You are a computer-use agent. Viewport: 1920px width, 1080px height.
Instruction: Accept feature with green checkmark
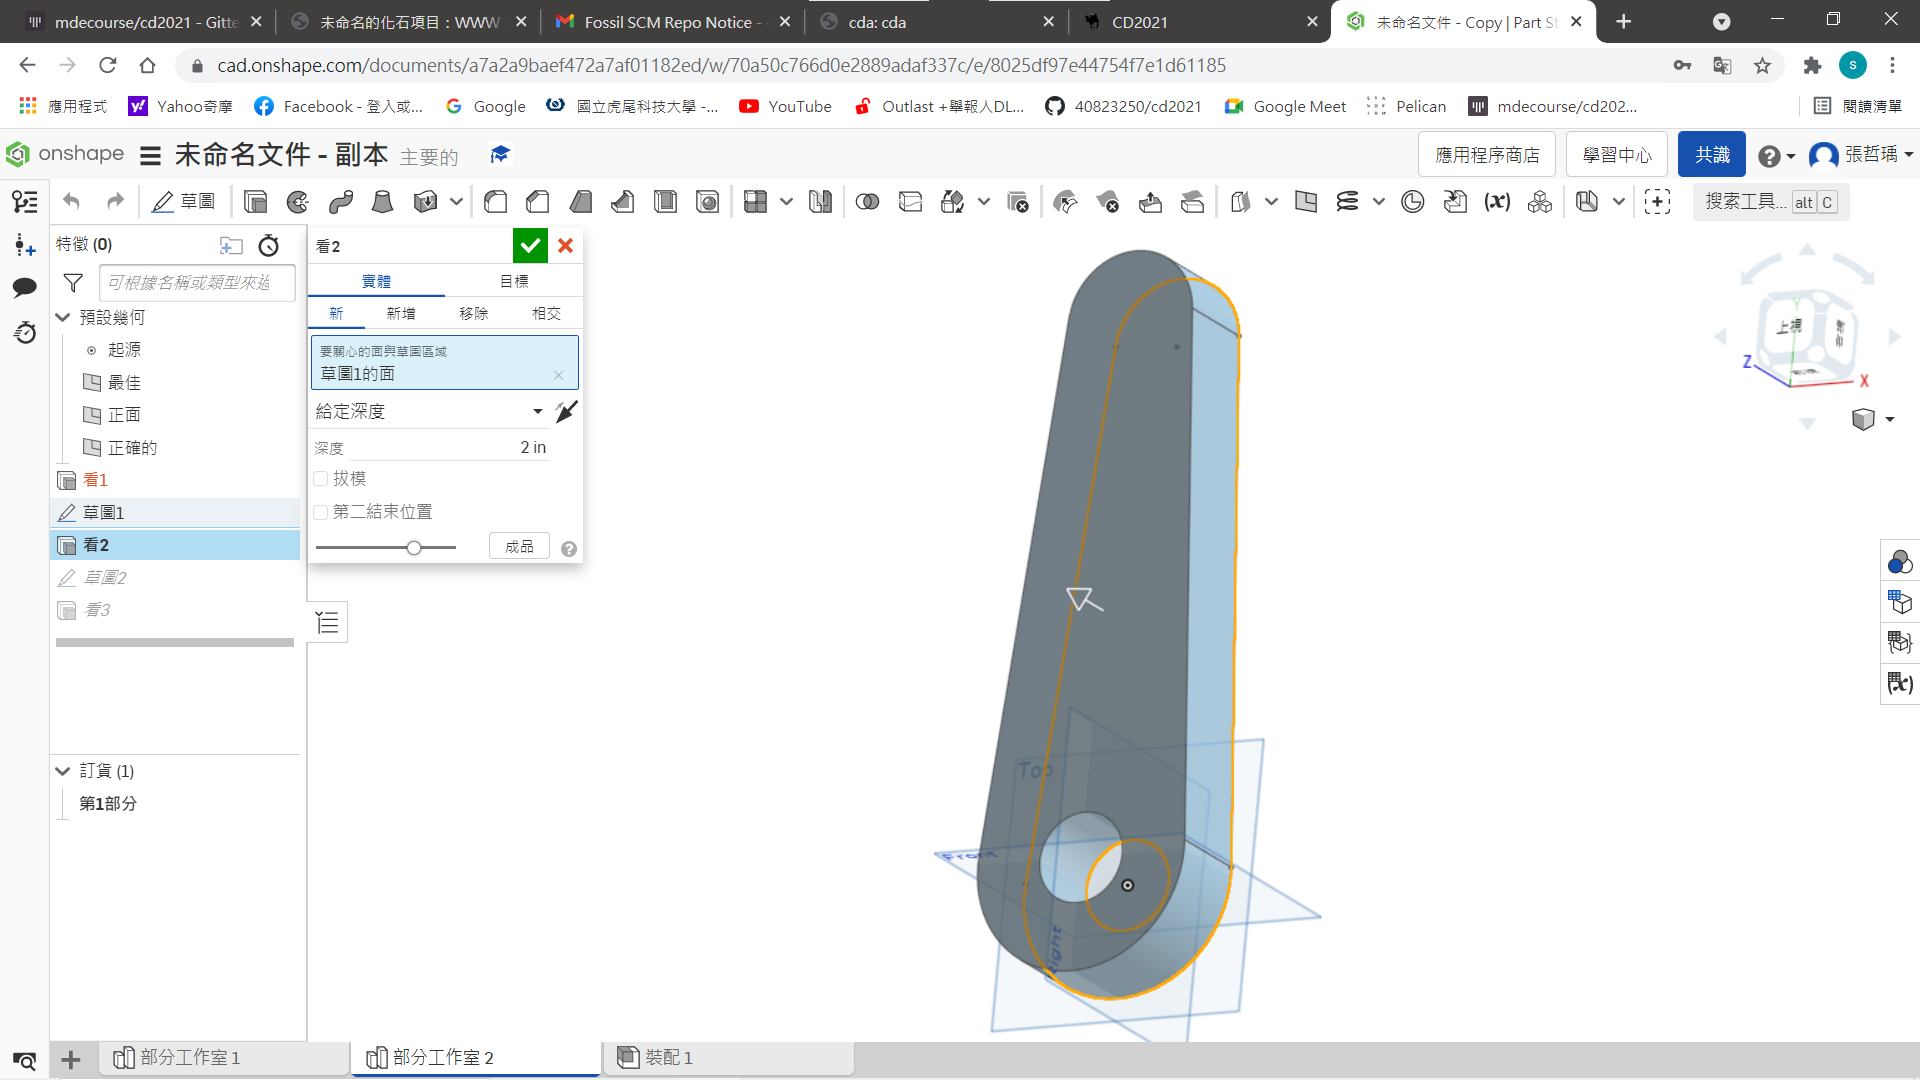click(530, 246)
